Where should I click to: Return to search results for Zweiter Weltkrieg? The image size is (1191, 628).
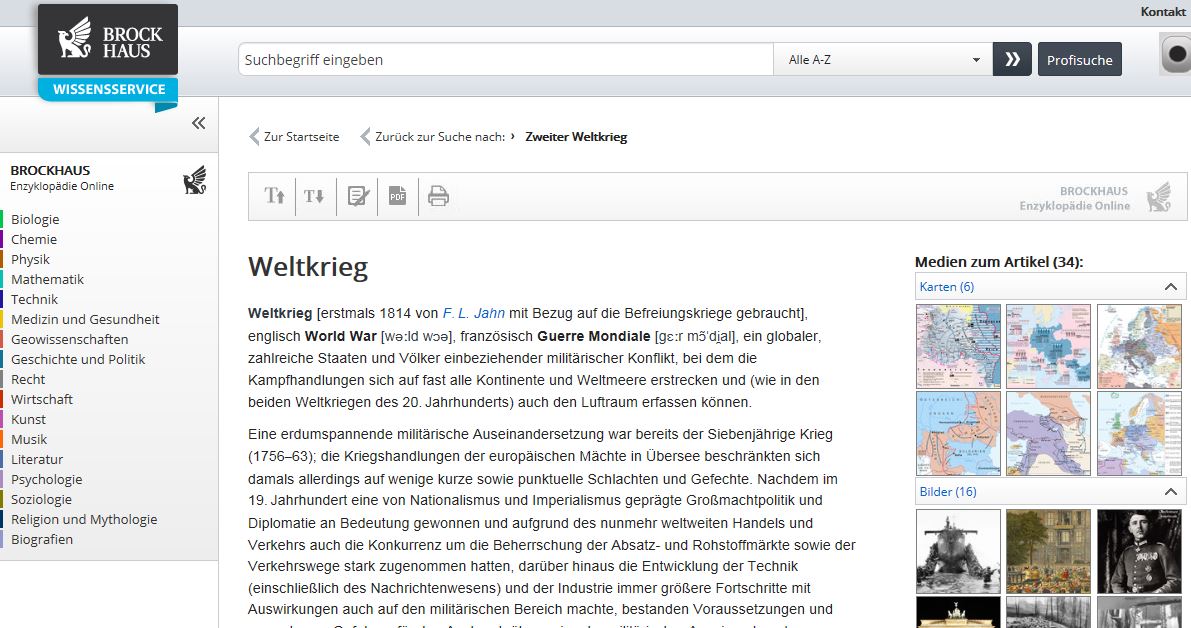coord(440,137)
